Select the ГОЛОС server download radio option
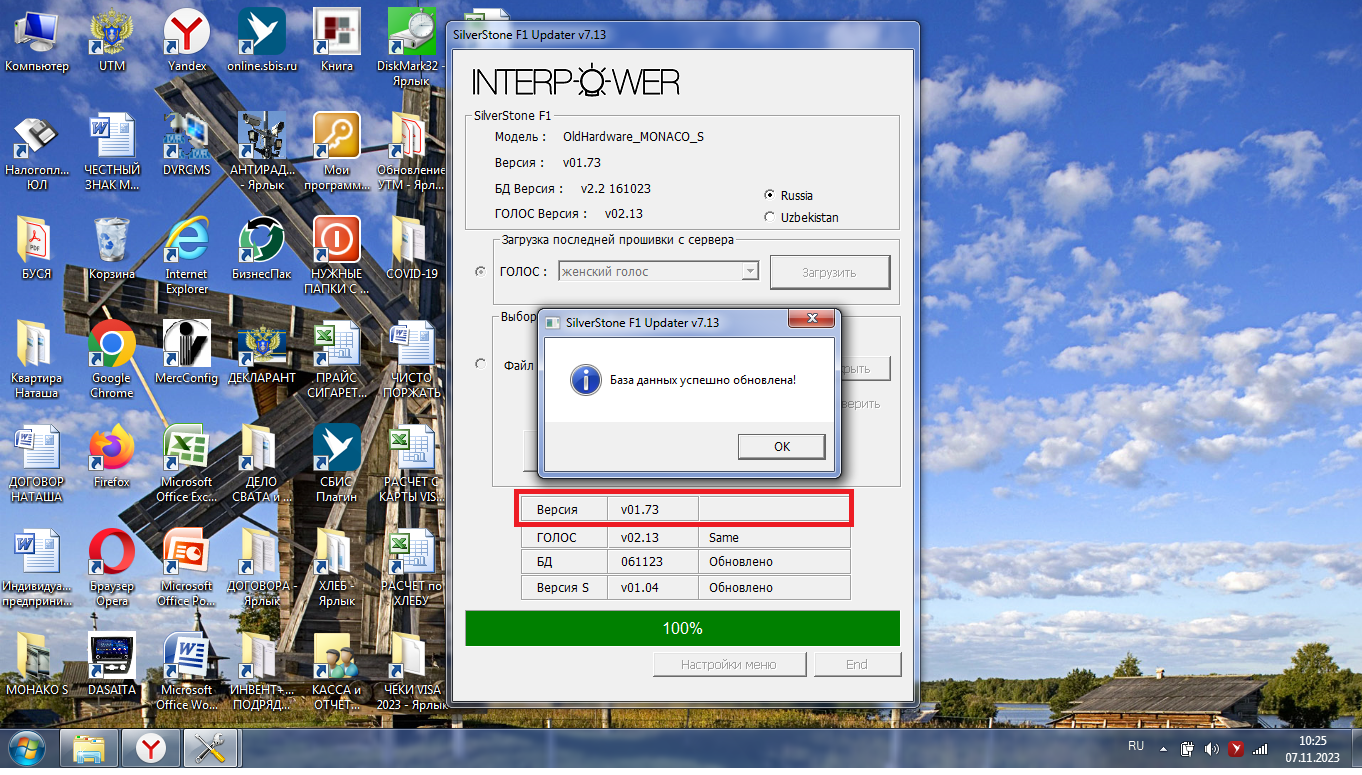 pos(481,271)
